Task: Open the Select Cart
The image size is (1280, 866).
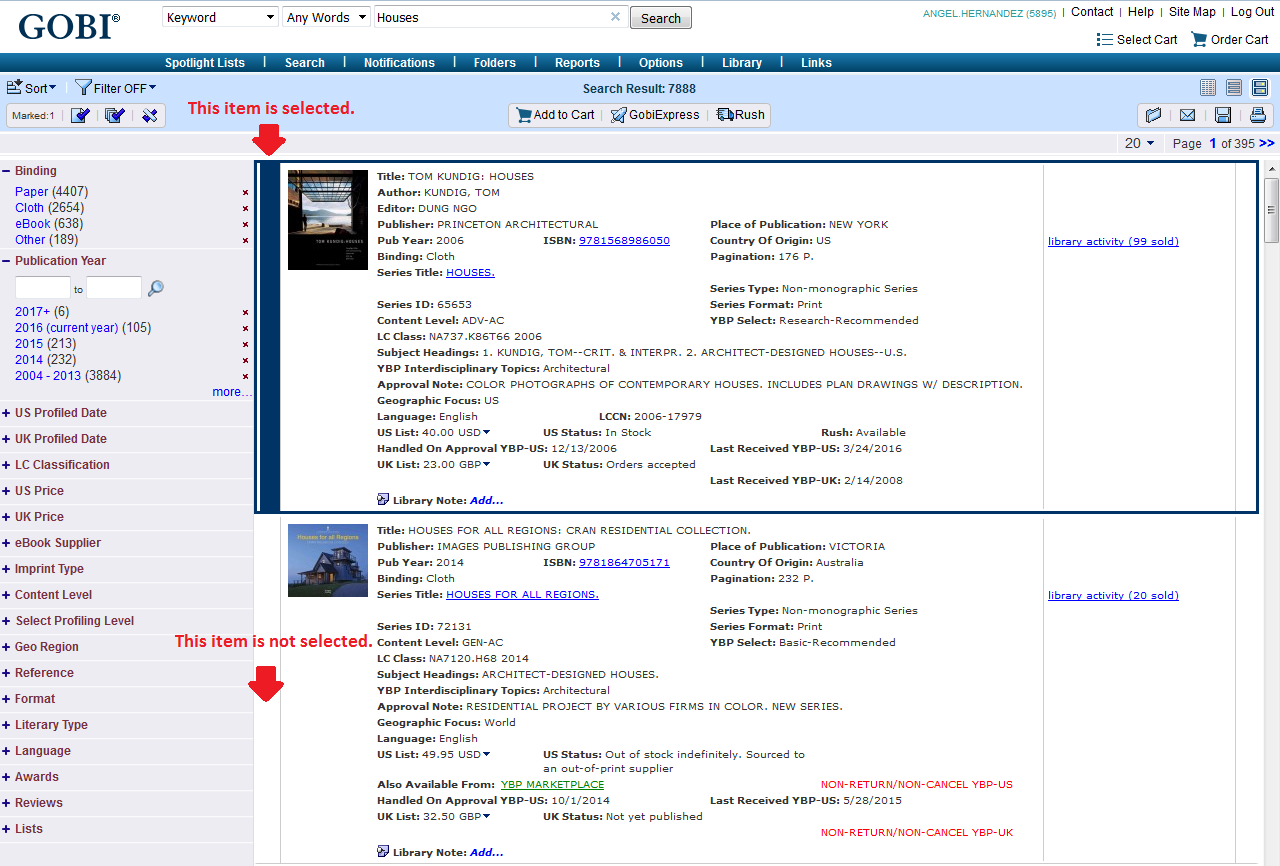Action: (x=1137, y=40)
